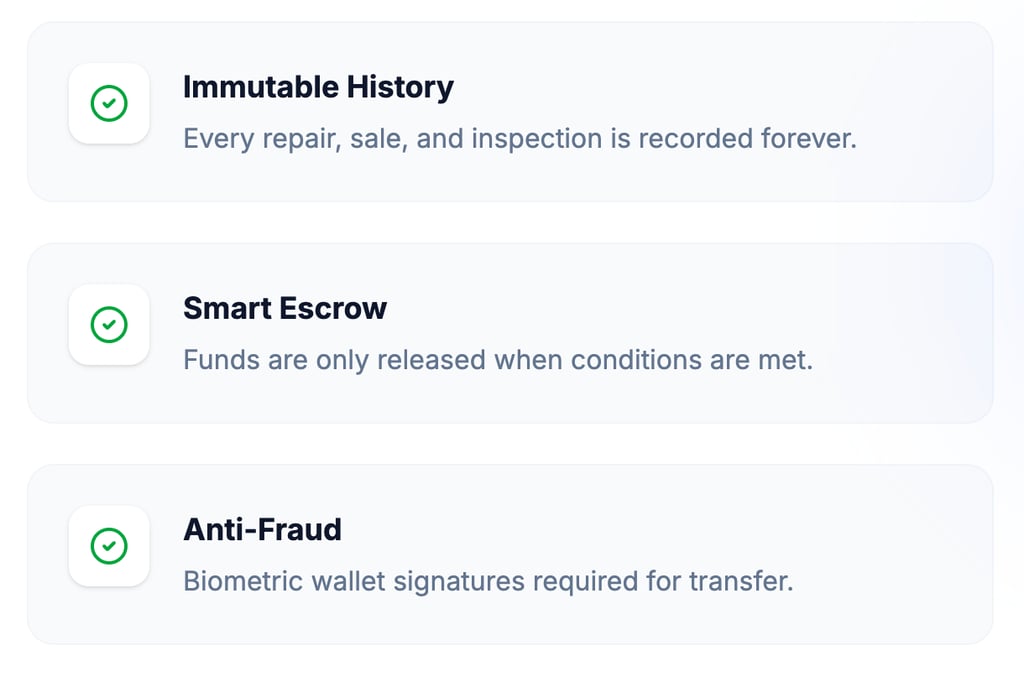This screenshot has height=683, width=1024.
Task: Click the "Funds are only released" description
Action: 498,359
